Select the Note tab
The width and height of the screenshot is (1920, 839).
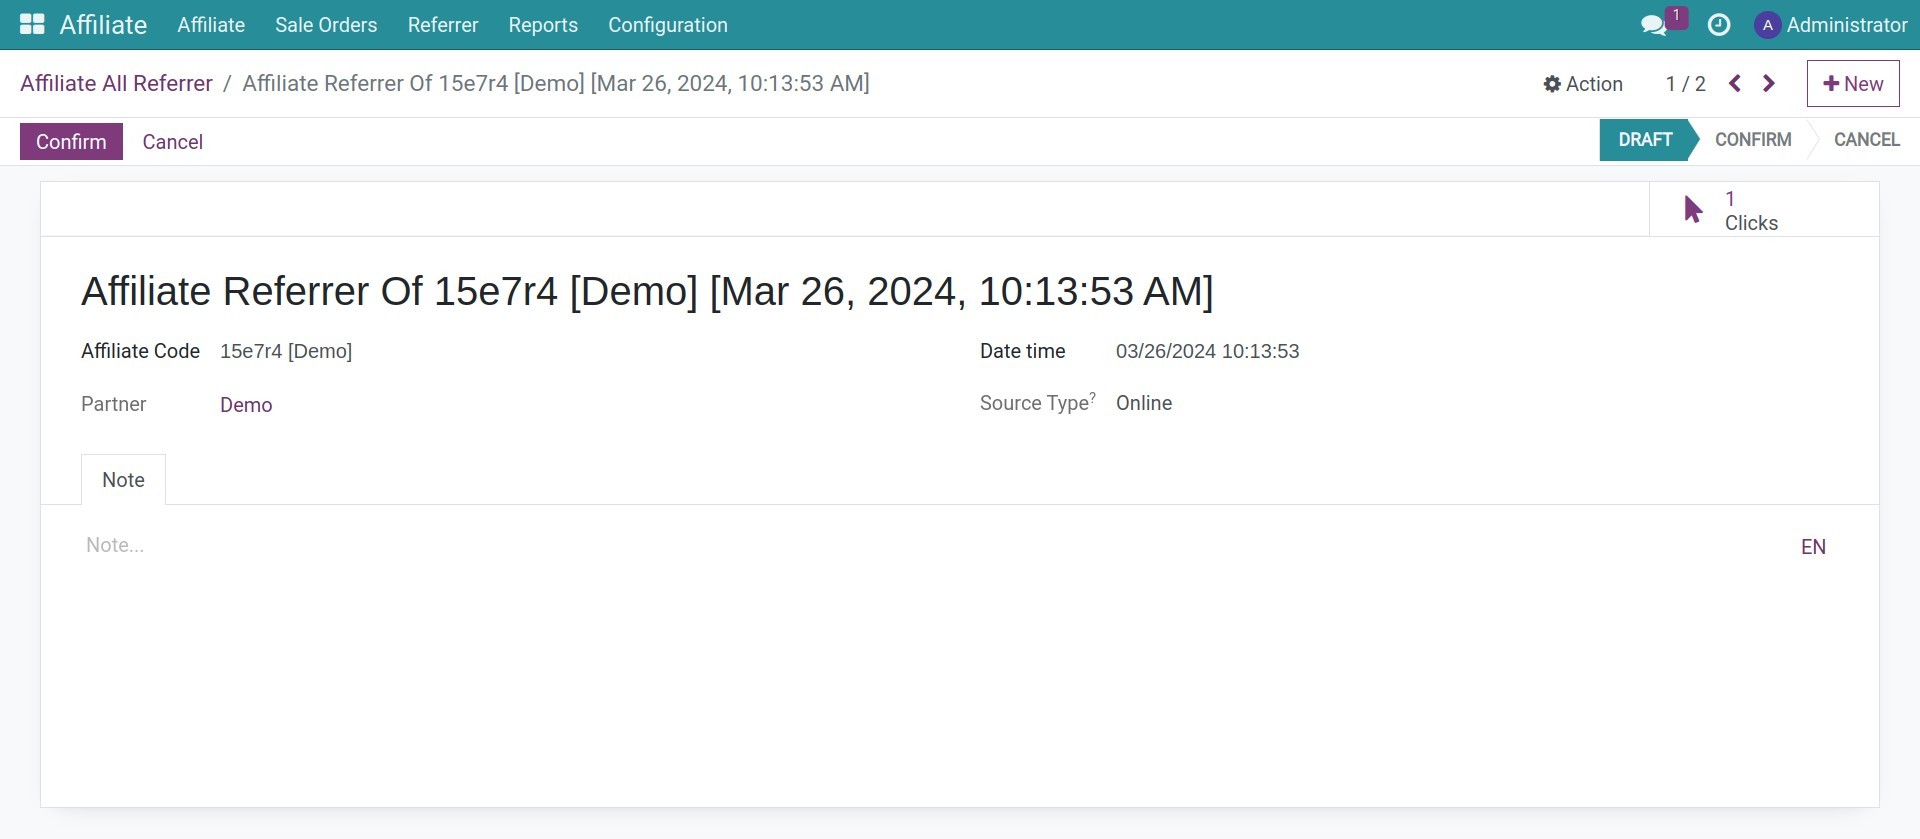click(123, 480)
